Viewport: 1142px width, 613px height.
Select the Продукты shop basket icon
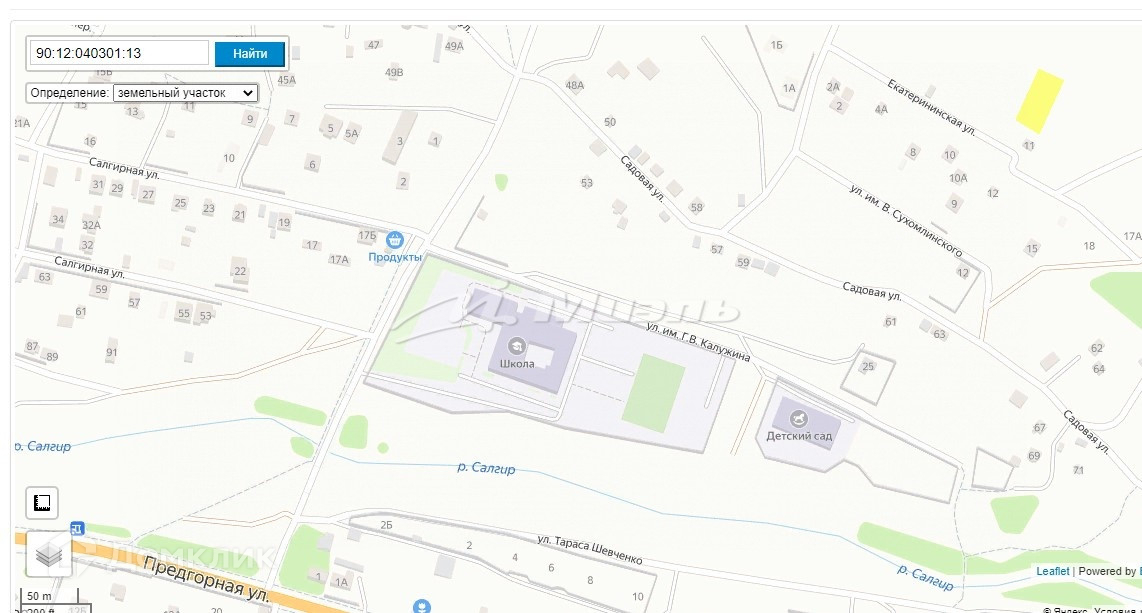(x=395, y=240)
